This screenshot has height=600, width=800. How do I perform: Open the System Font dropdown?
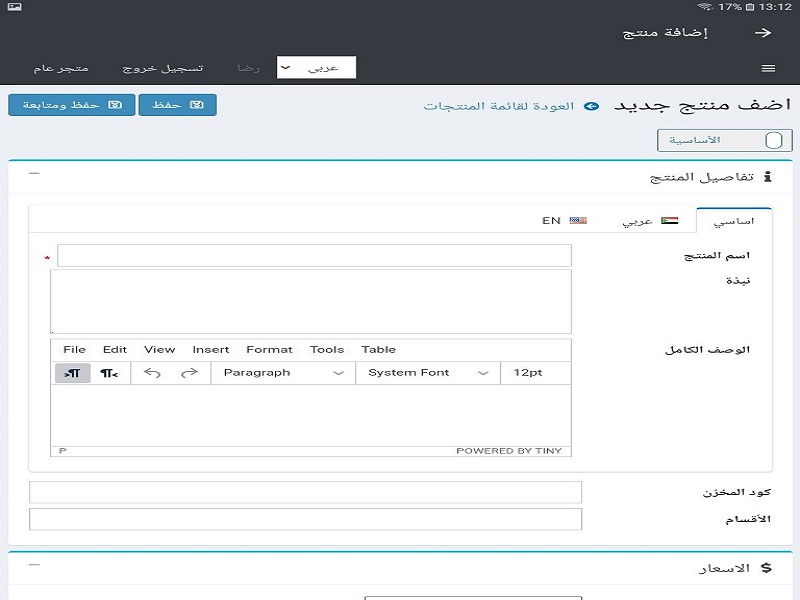click(427, 373)
